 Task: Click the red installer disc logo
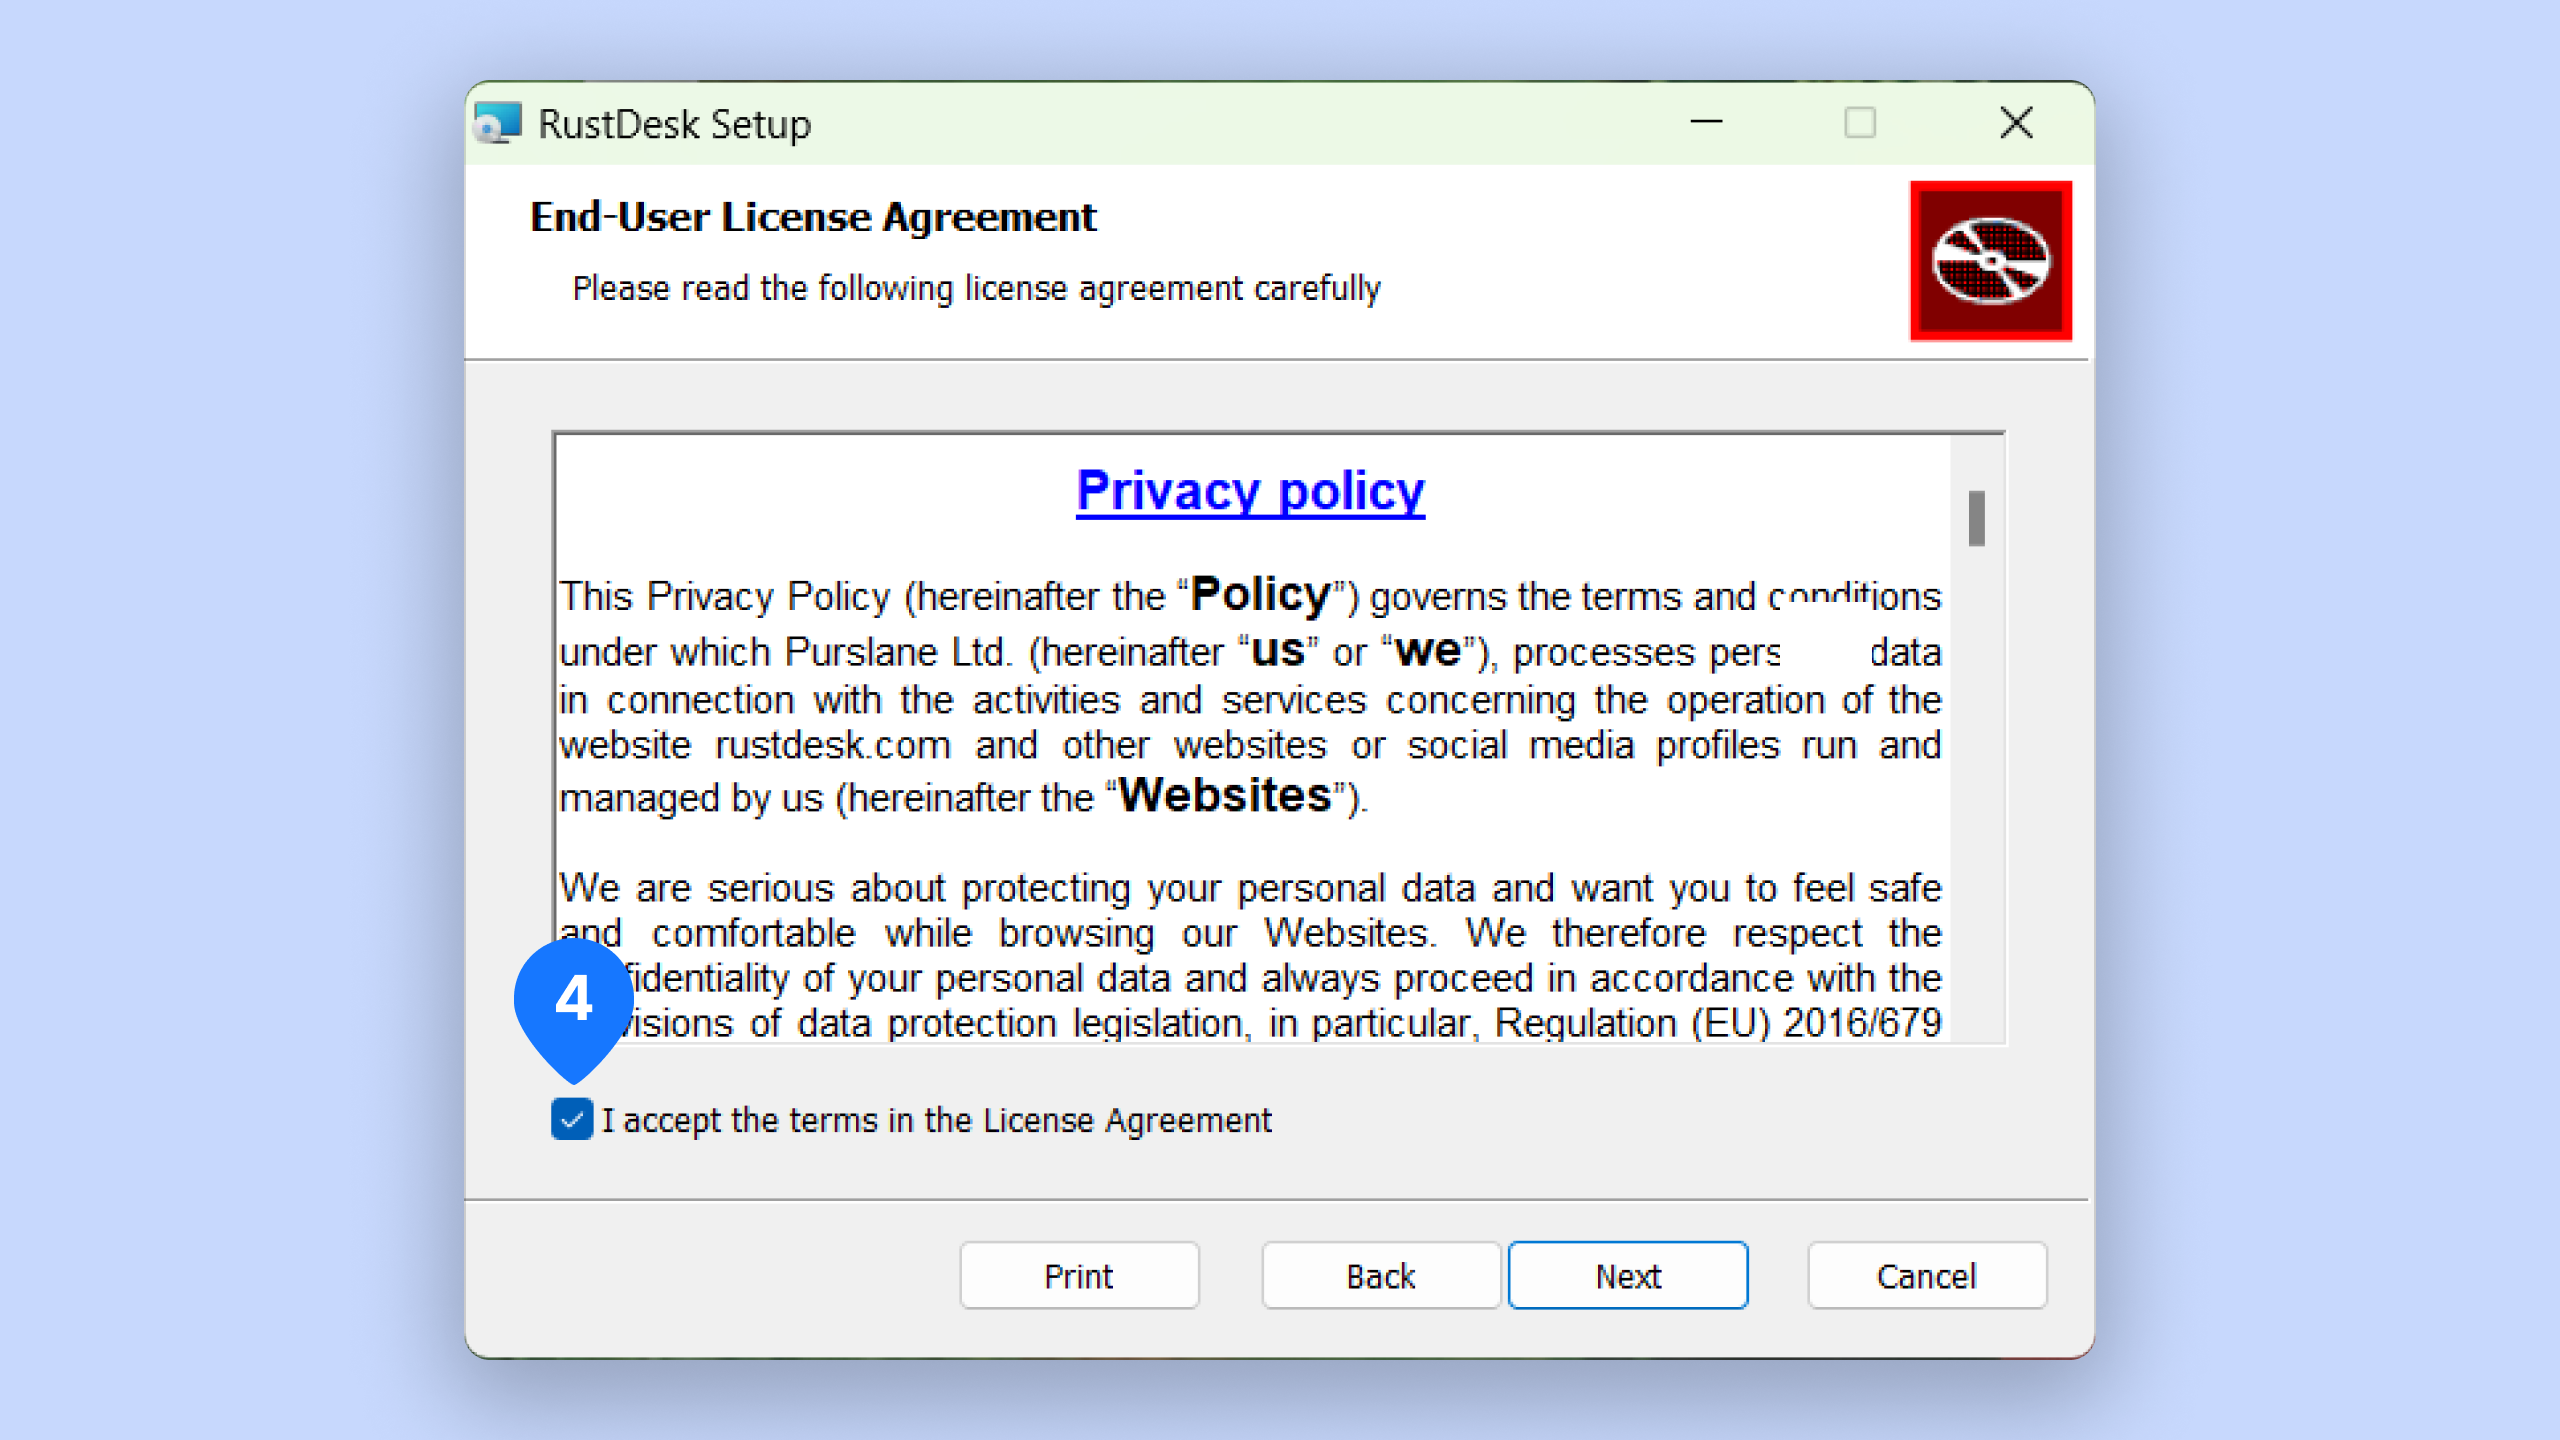point(1990,261)
